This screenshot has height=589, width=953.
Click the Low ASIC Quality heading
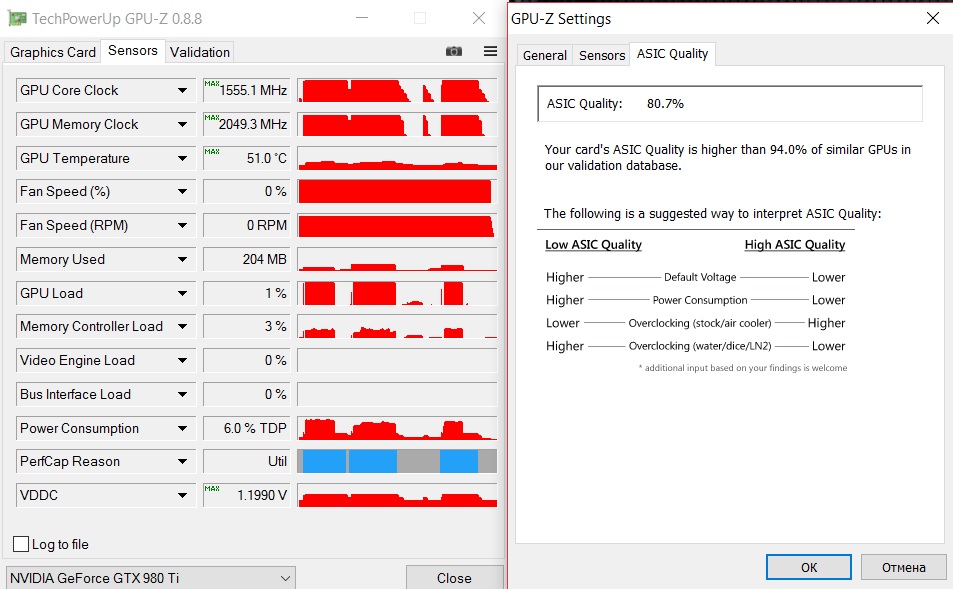pos(593,244)
